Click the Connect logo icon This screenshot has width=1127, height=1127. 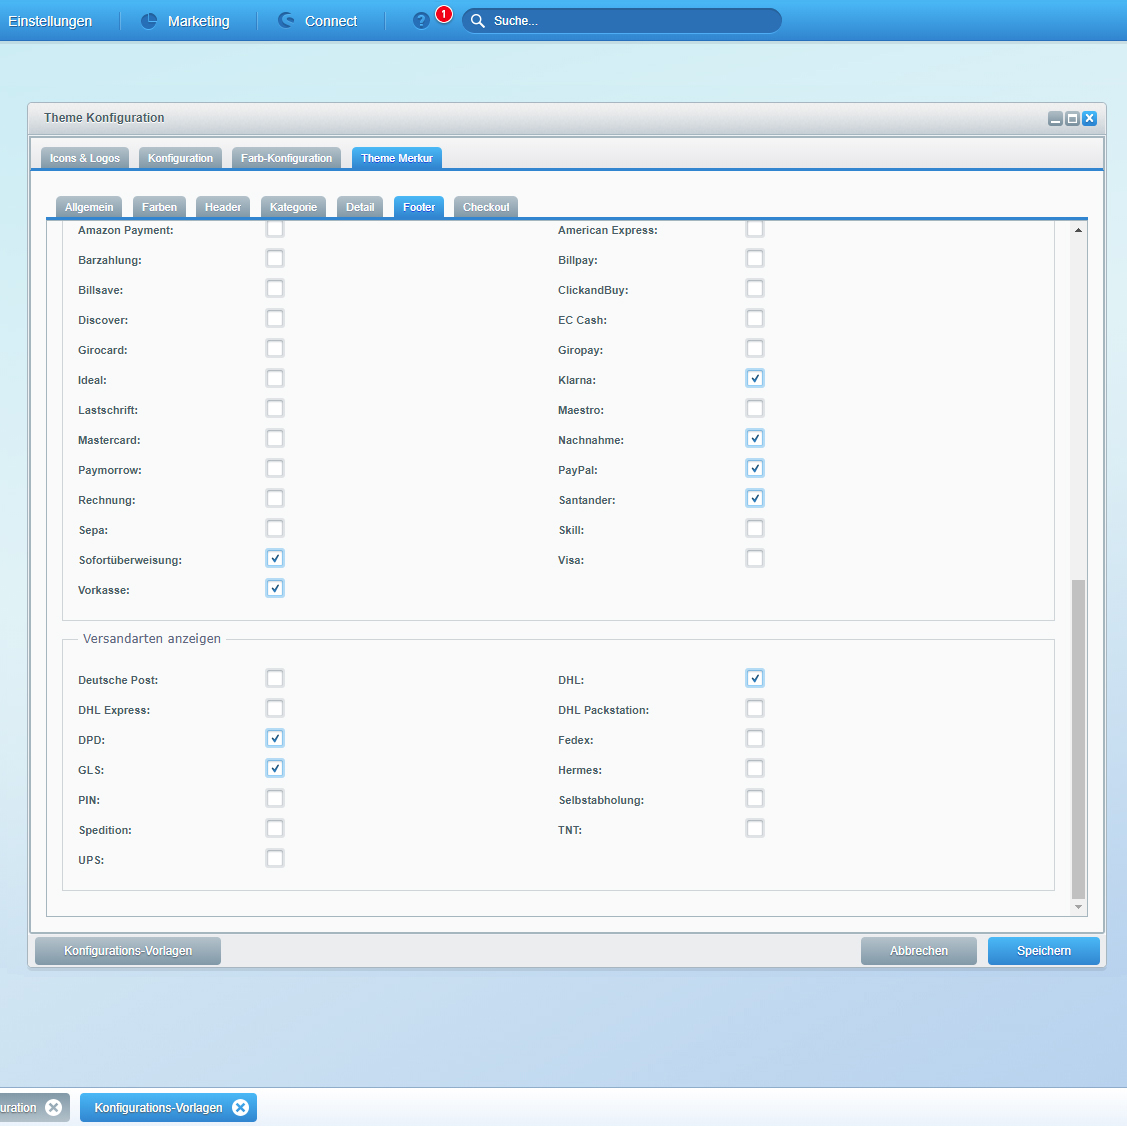click(x=286, y=21)
